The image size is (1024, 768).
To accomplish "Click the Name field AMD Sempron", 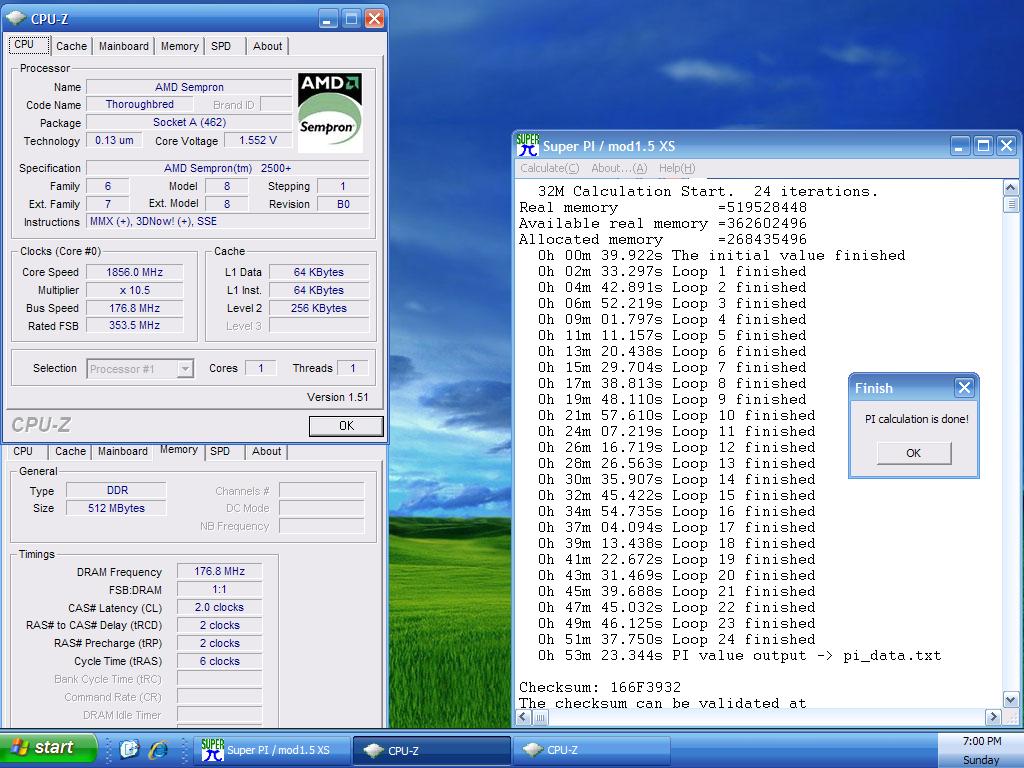I will click(x=189, y=87).
